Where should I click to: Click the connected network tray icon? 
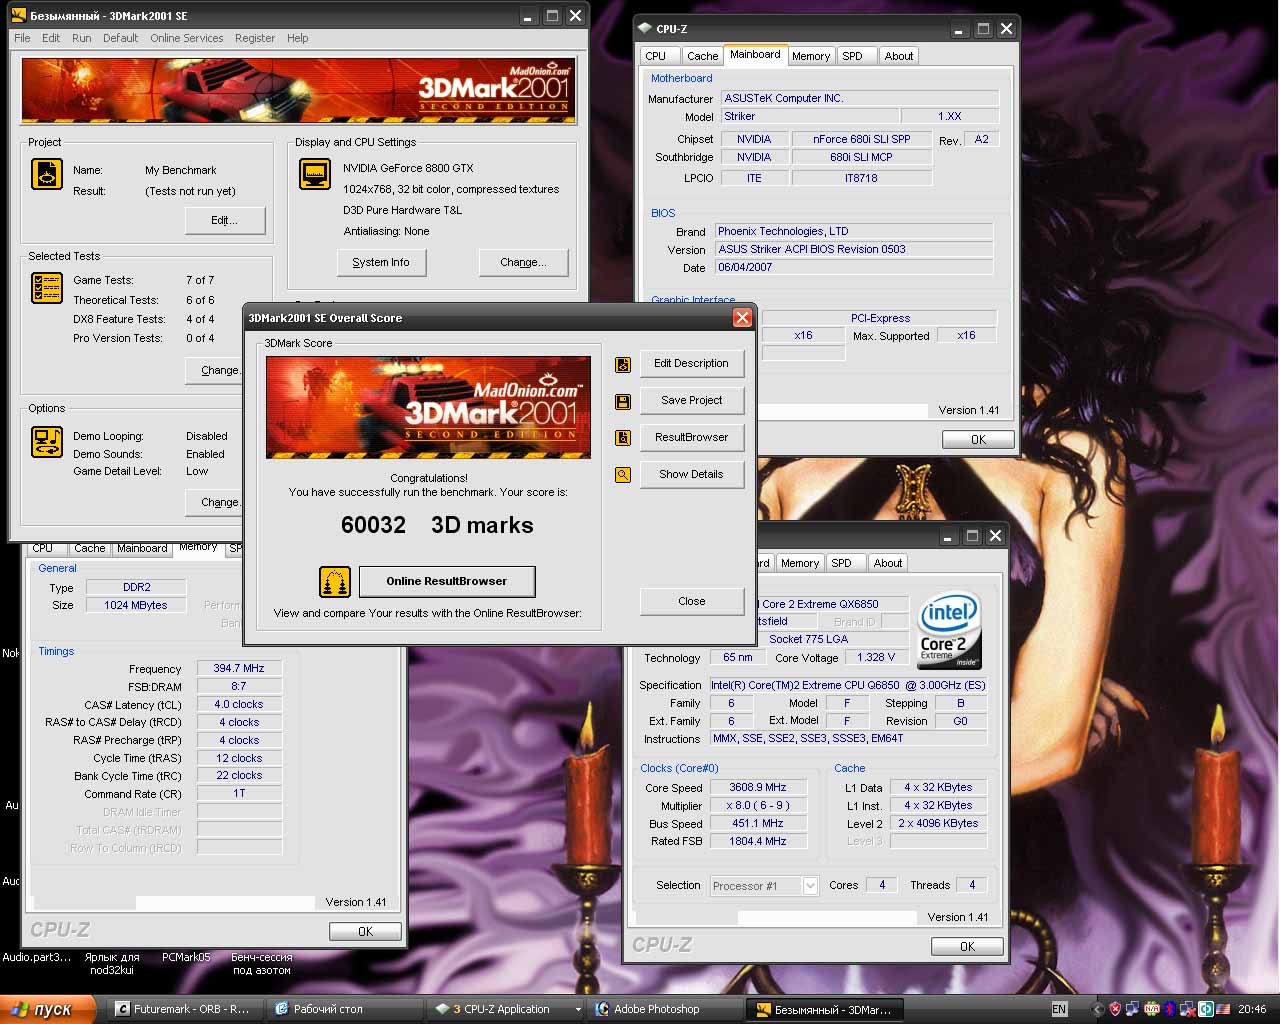1133,1009
